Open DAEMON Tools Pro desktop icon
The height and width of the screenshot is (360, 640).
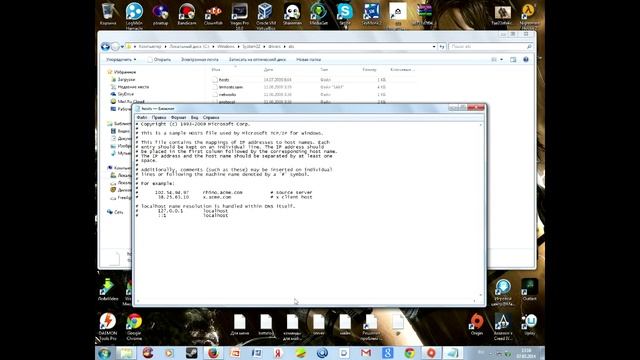(x=108, y=327)
